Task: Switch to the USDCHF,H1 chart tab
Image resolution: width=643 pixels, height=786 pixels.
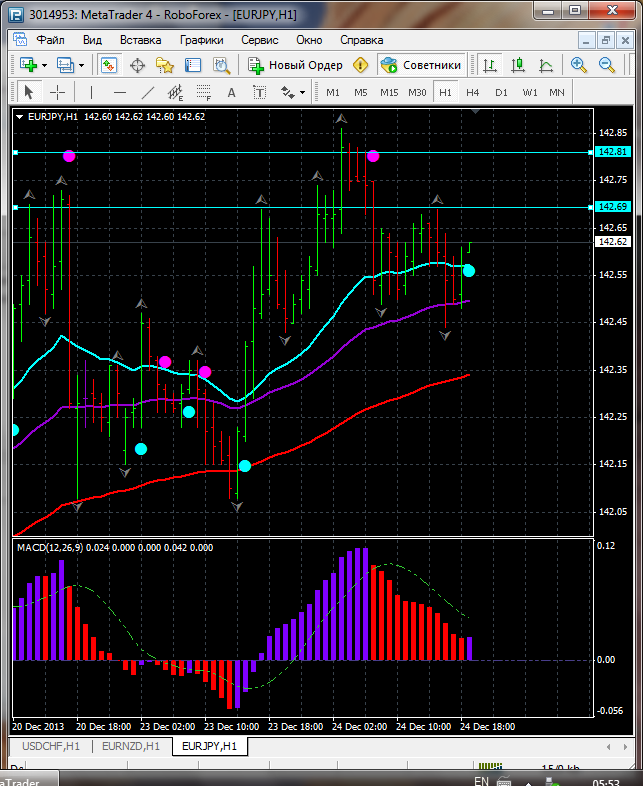Action: click(x=50, y=746)
